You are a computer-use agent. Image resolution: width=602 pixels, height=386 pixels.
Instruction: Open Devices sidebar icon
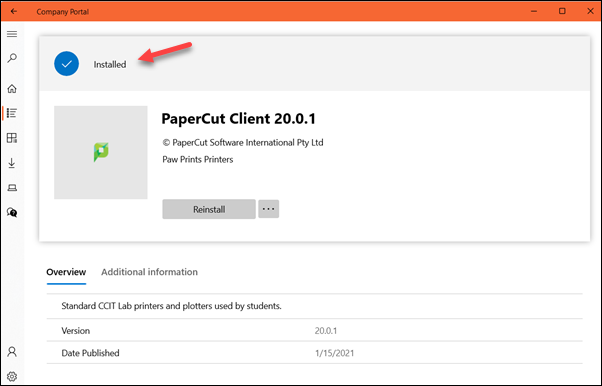coord(12,188)
